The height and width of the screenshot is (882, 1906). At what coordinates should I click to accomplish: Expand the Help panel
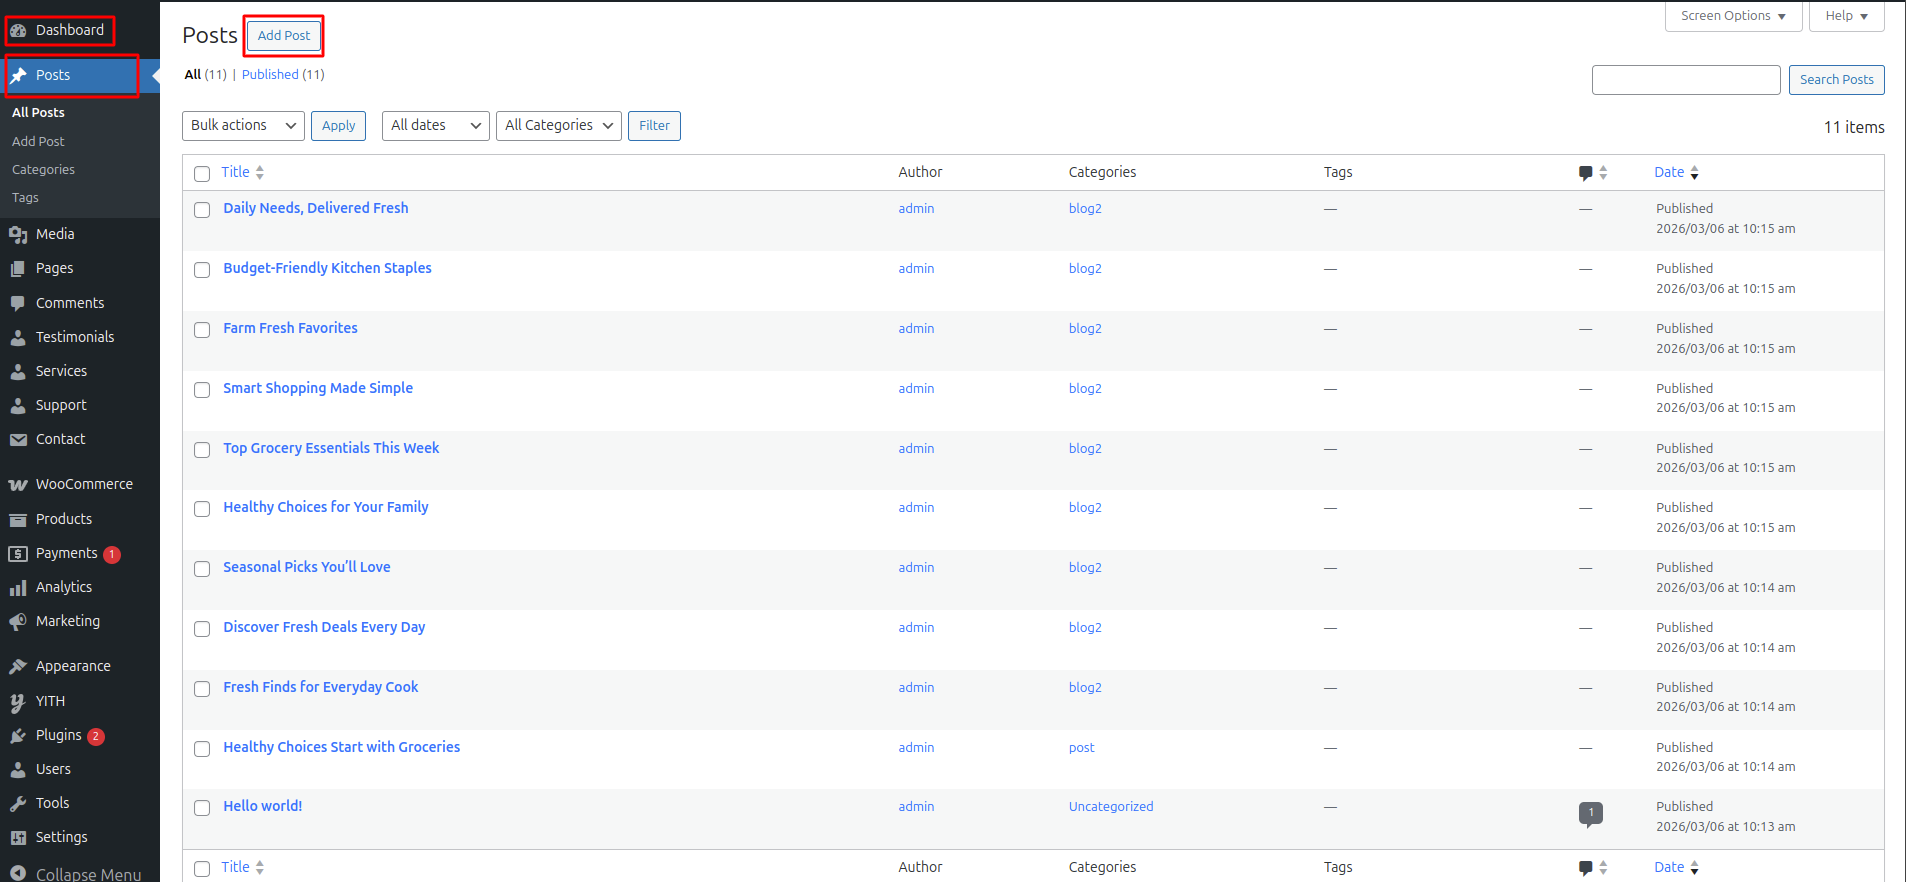(1846, 16)
